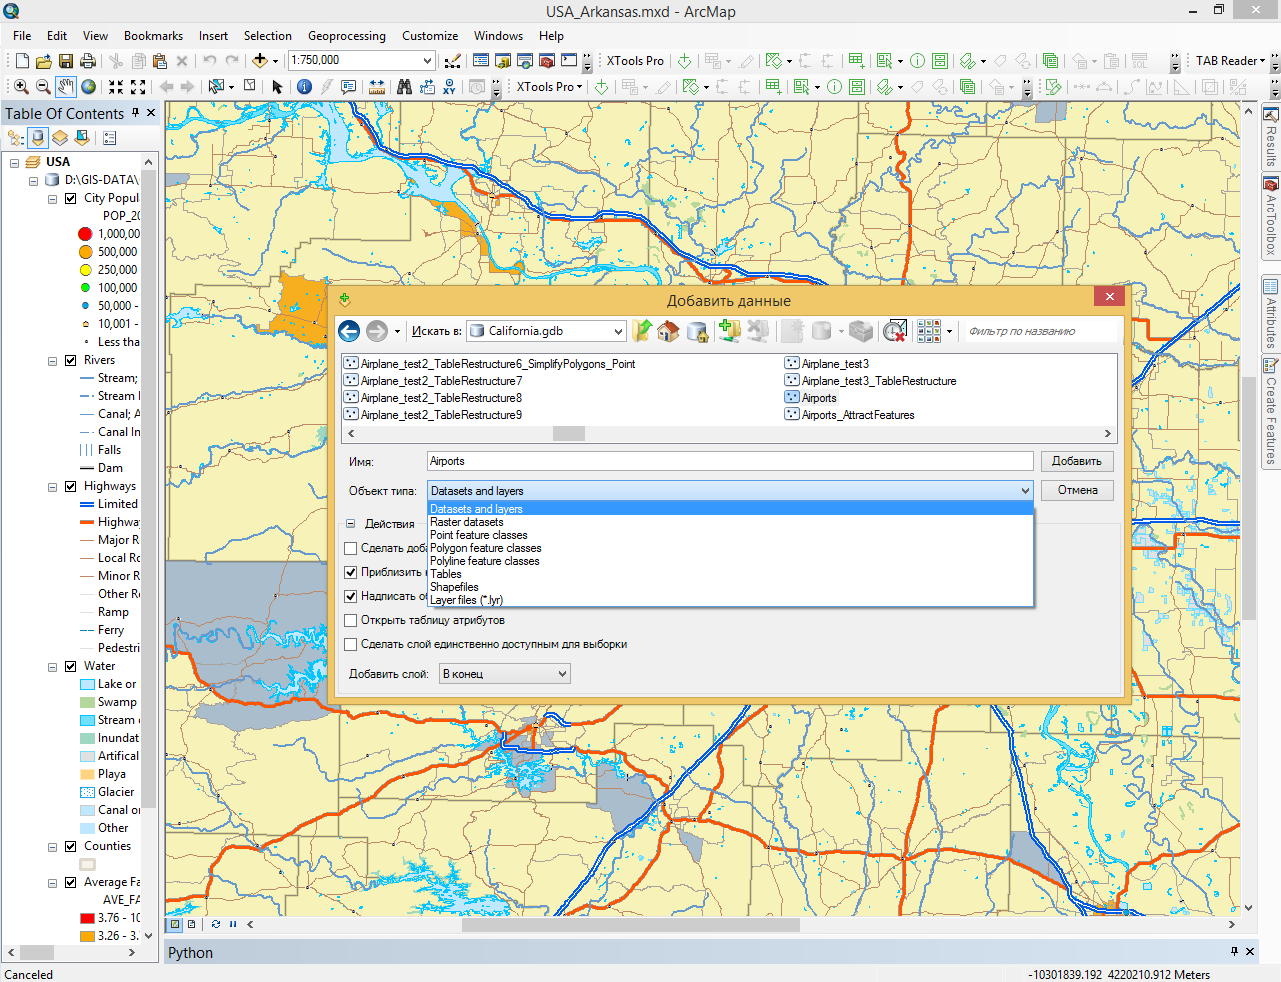Screen dimensions: 1281x982
Task: Select the Airports_AttractFeatures item
Action: pyautogui.click(x=850, y=415)
